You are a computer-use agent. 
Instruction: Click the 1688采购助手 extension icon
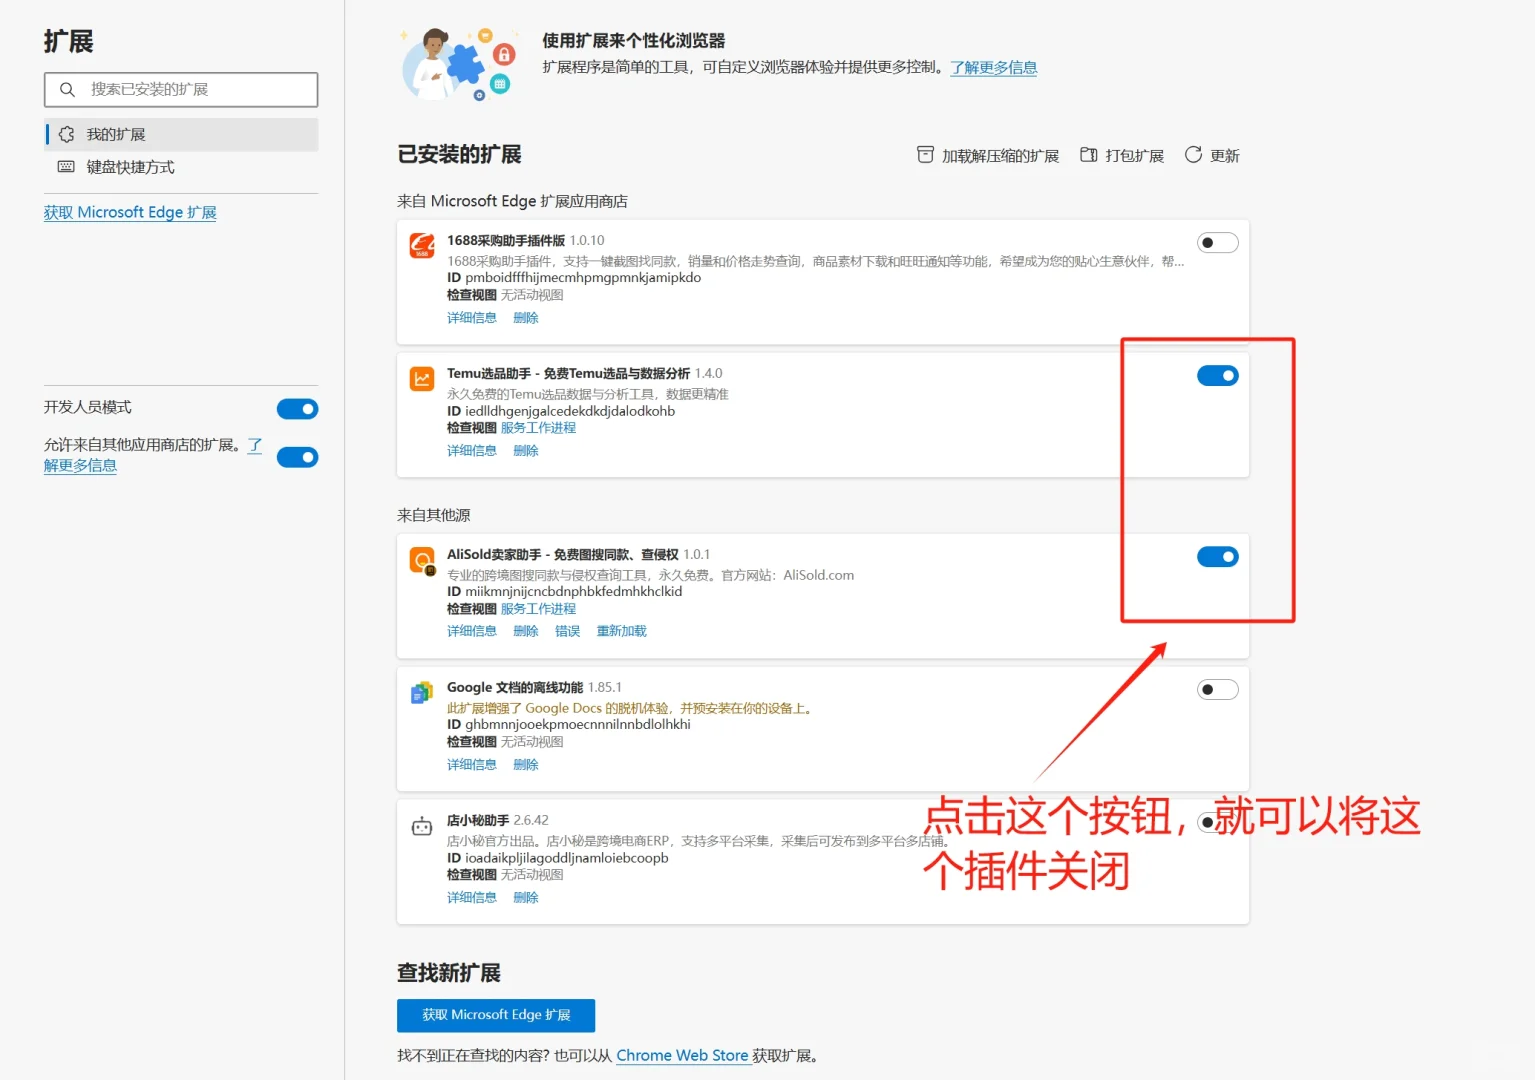pyautogui.click(x=421, y=243)
